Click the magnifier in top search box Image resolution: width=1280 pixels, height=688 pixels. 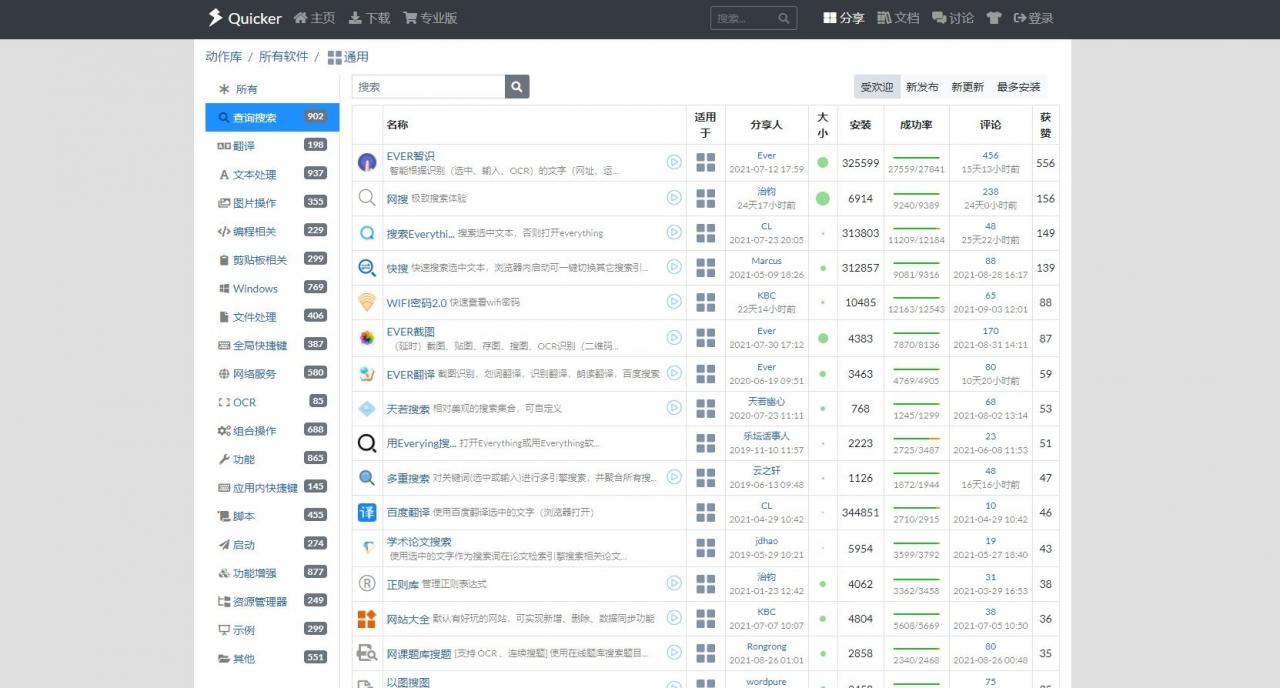coord(785,18)
